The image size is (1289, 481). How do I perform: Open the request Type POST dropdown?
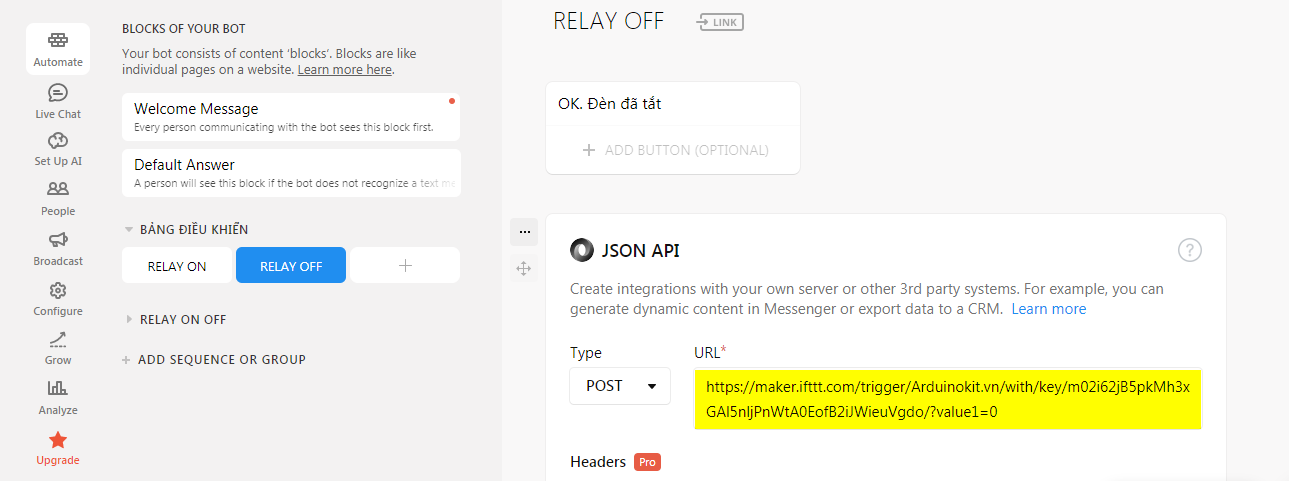click(x=620, y=386)
